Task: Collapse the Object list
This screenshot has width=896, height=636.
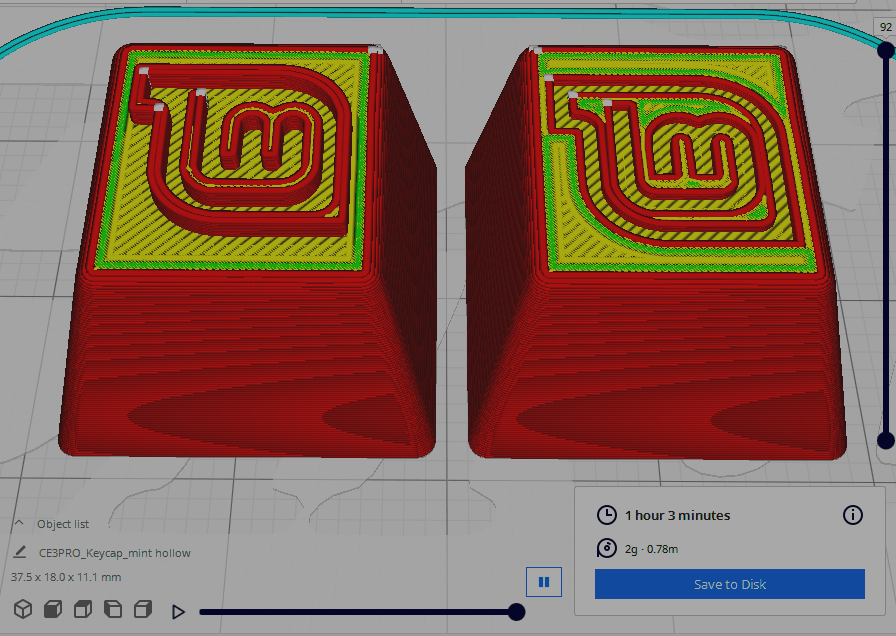Action: pyautogui.click(x=19, y=523)
